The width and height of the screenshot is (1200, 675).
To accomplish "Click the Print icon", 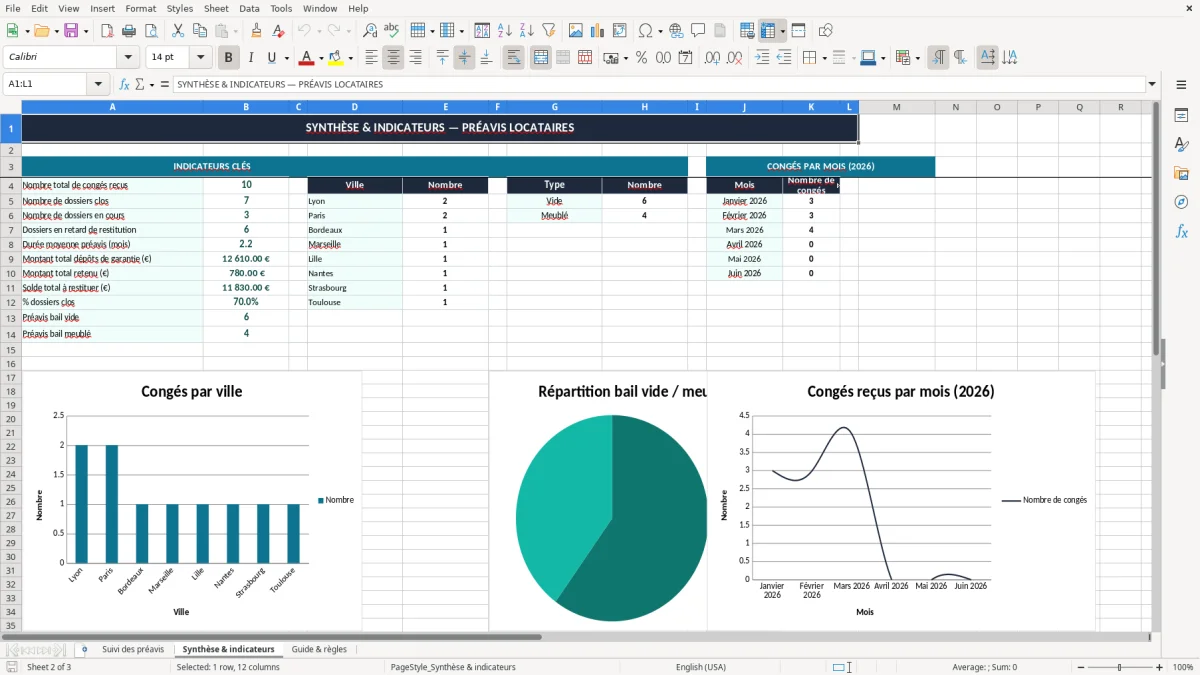I will pos(128,31).
